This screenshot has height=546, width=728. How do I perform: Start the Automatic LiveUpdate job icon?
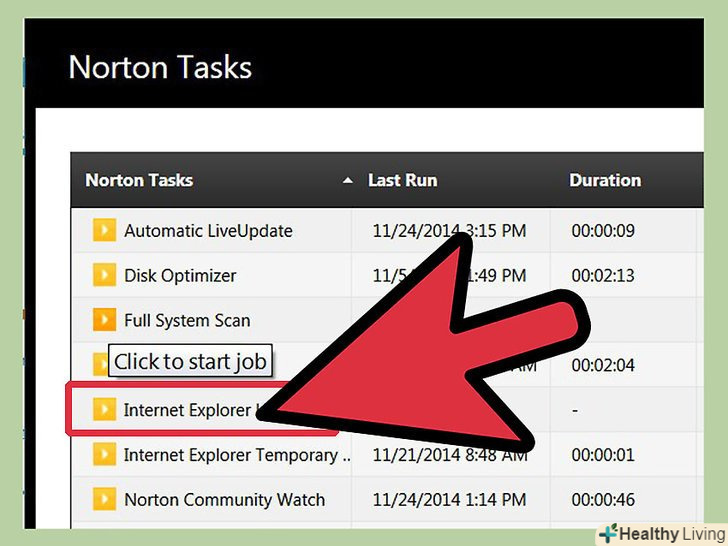tap(104, 230)
